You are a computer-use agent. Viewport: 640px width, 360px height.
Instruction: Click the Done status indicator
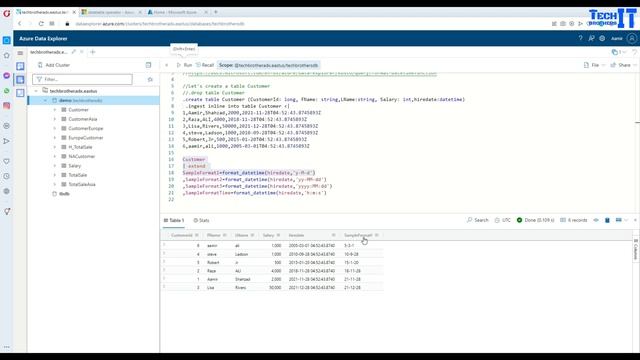click(536, 220)
